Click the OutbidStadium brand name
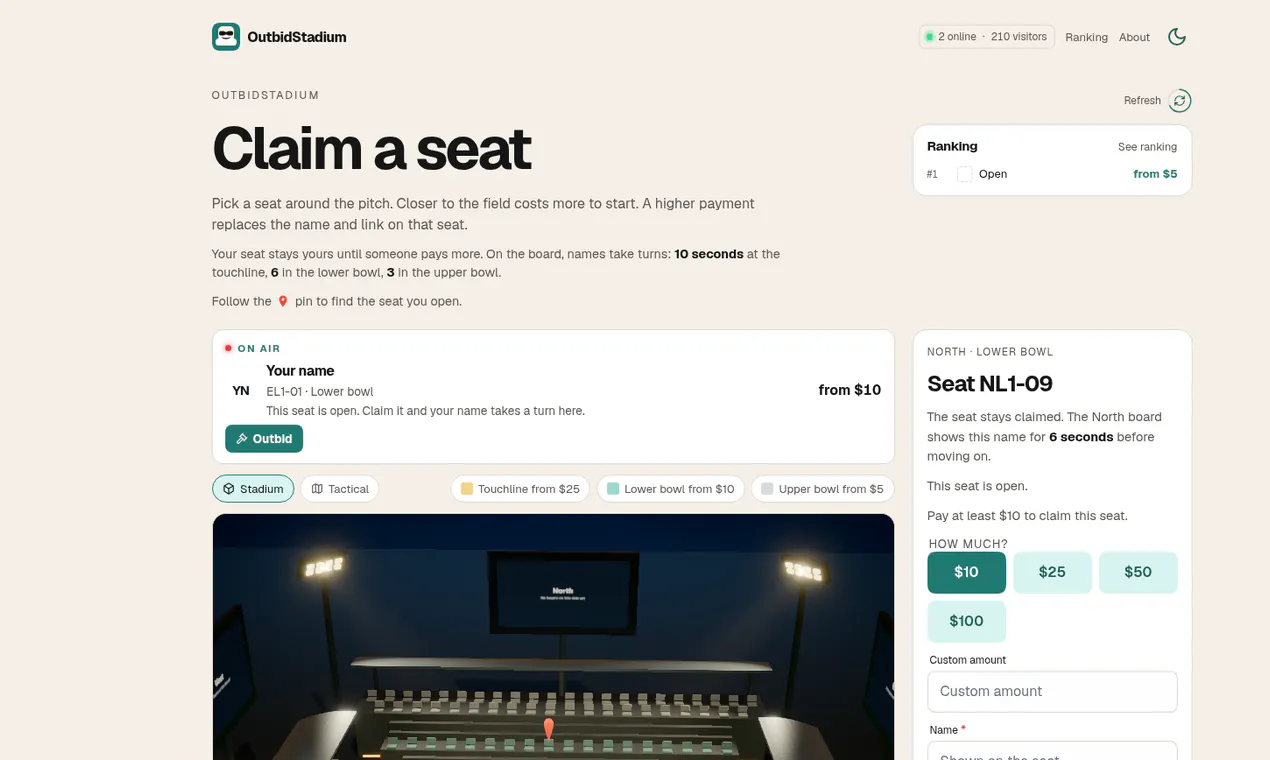Image resolution: width=1270 pixels, height=760 pixels. [x=297, y=37]
